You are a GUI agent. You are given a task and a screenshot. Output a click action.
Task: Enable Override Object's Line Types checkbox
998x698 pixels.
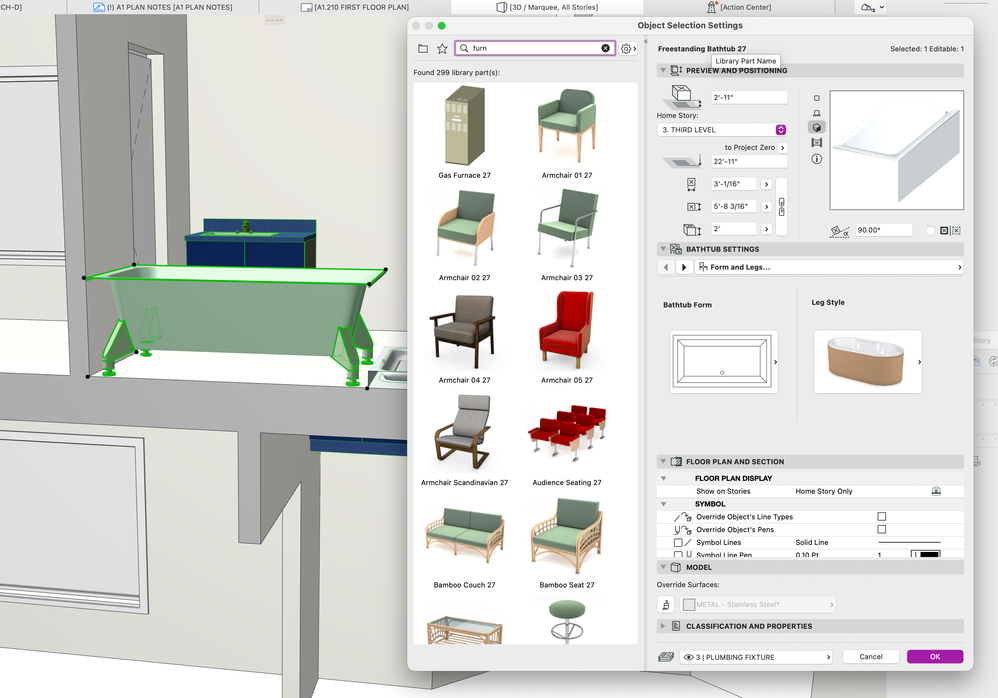(882, 517)
